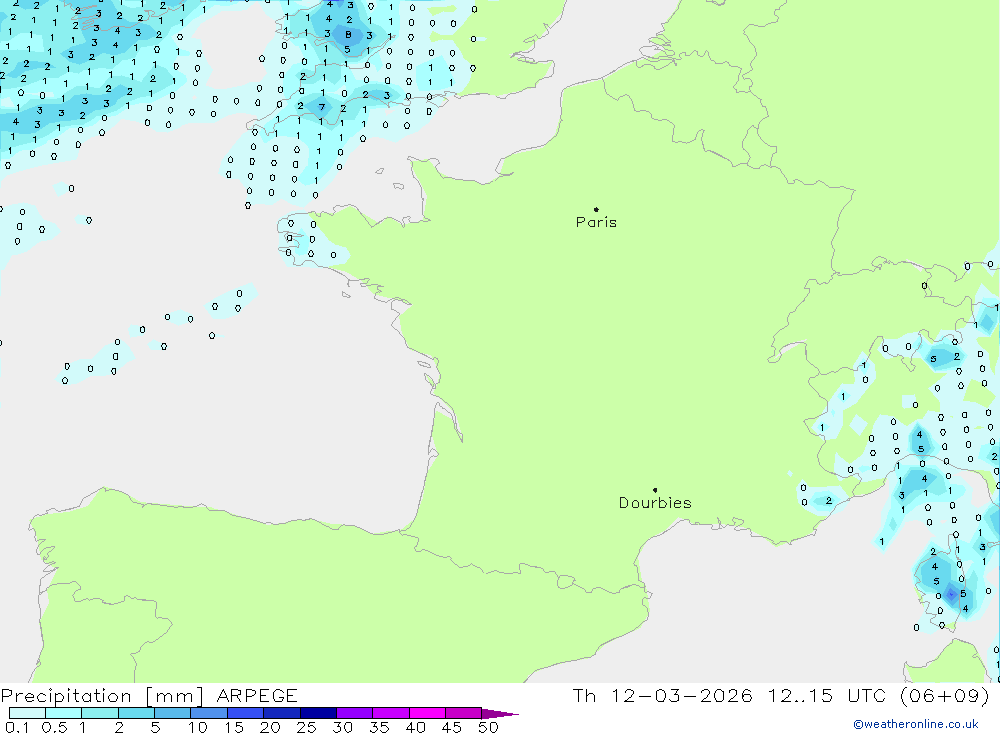1000x733 pixels.
Task: Click the Dourbies location label
Action: 655,503
